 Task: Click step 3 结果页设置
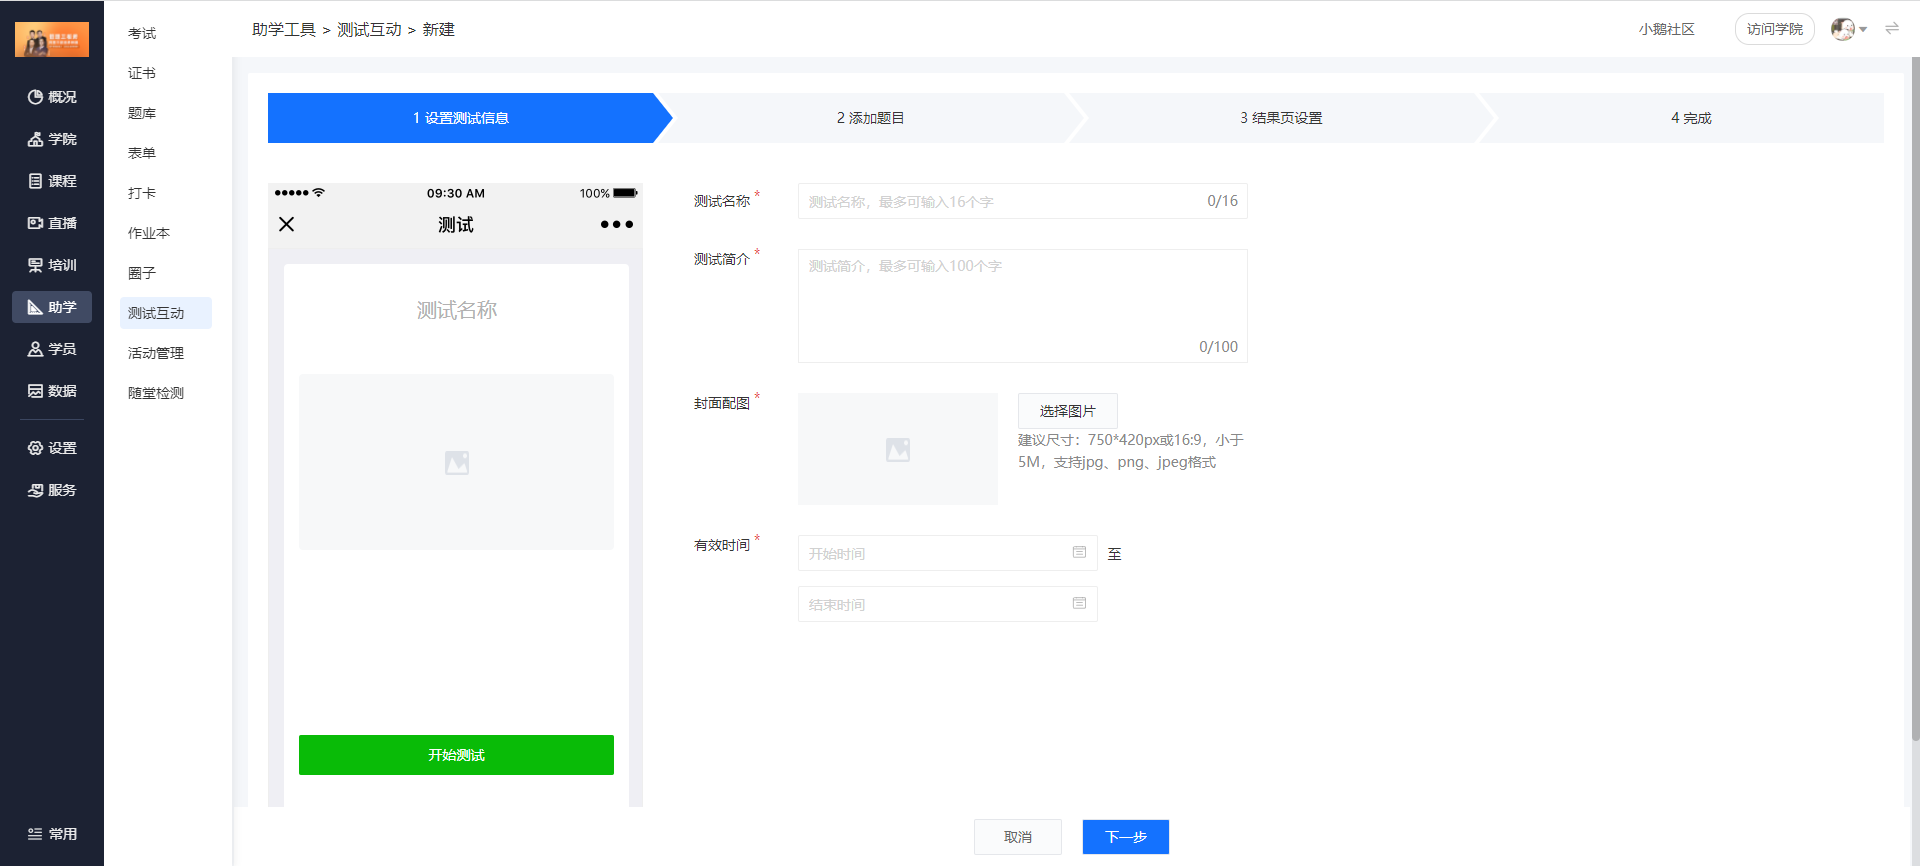pyautogui.click(x=1281, y=118)
